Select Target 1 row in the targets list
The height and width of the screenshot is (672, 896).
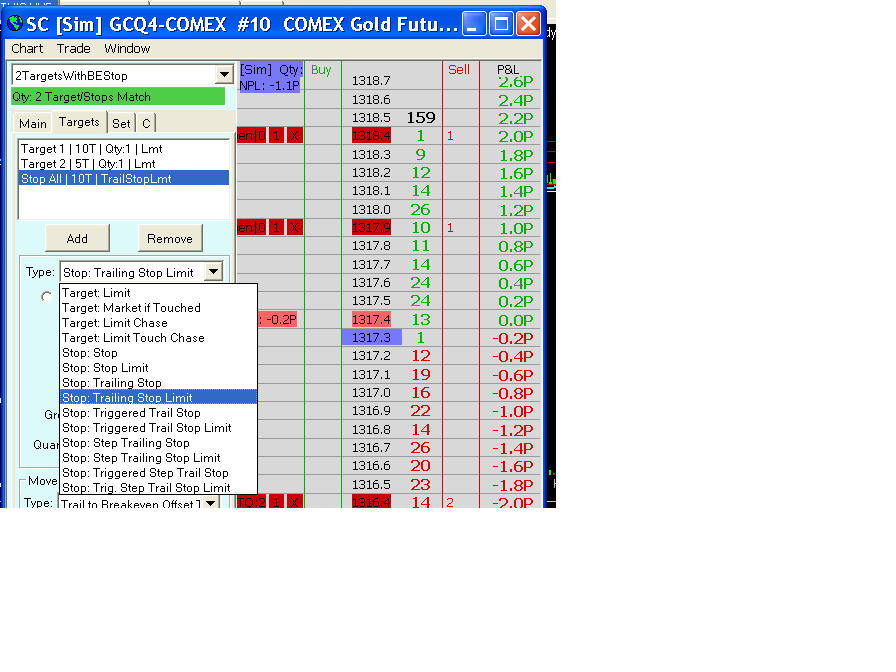[x=124, y=149]
